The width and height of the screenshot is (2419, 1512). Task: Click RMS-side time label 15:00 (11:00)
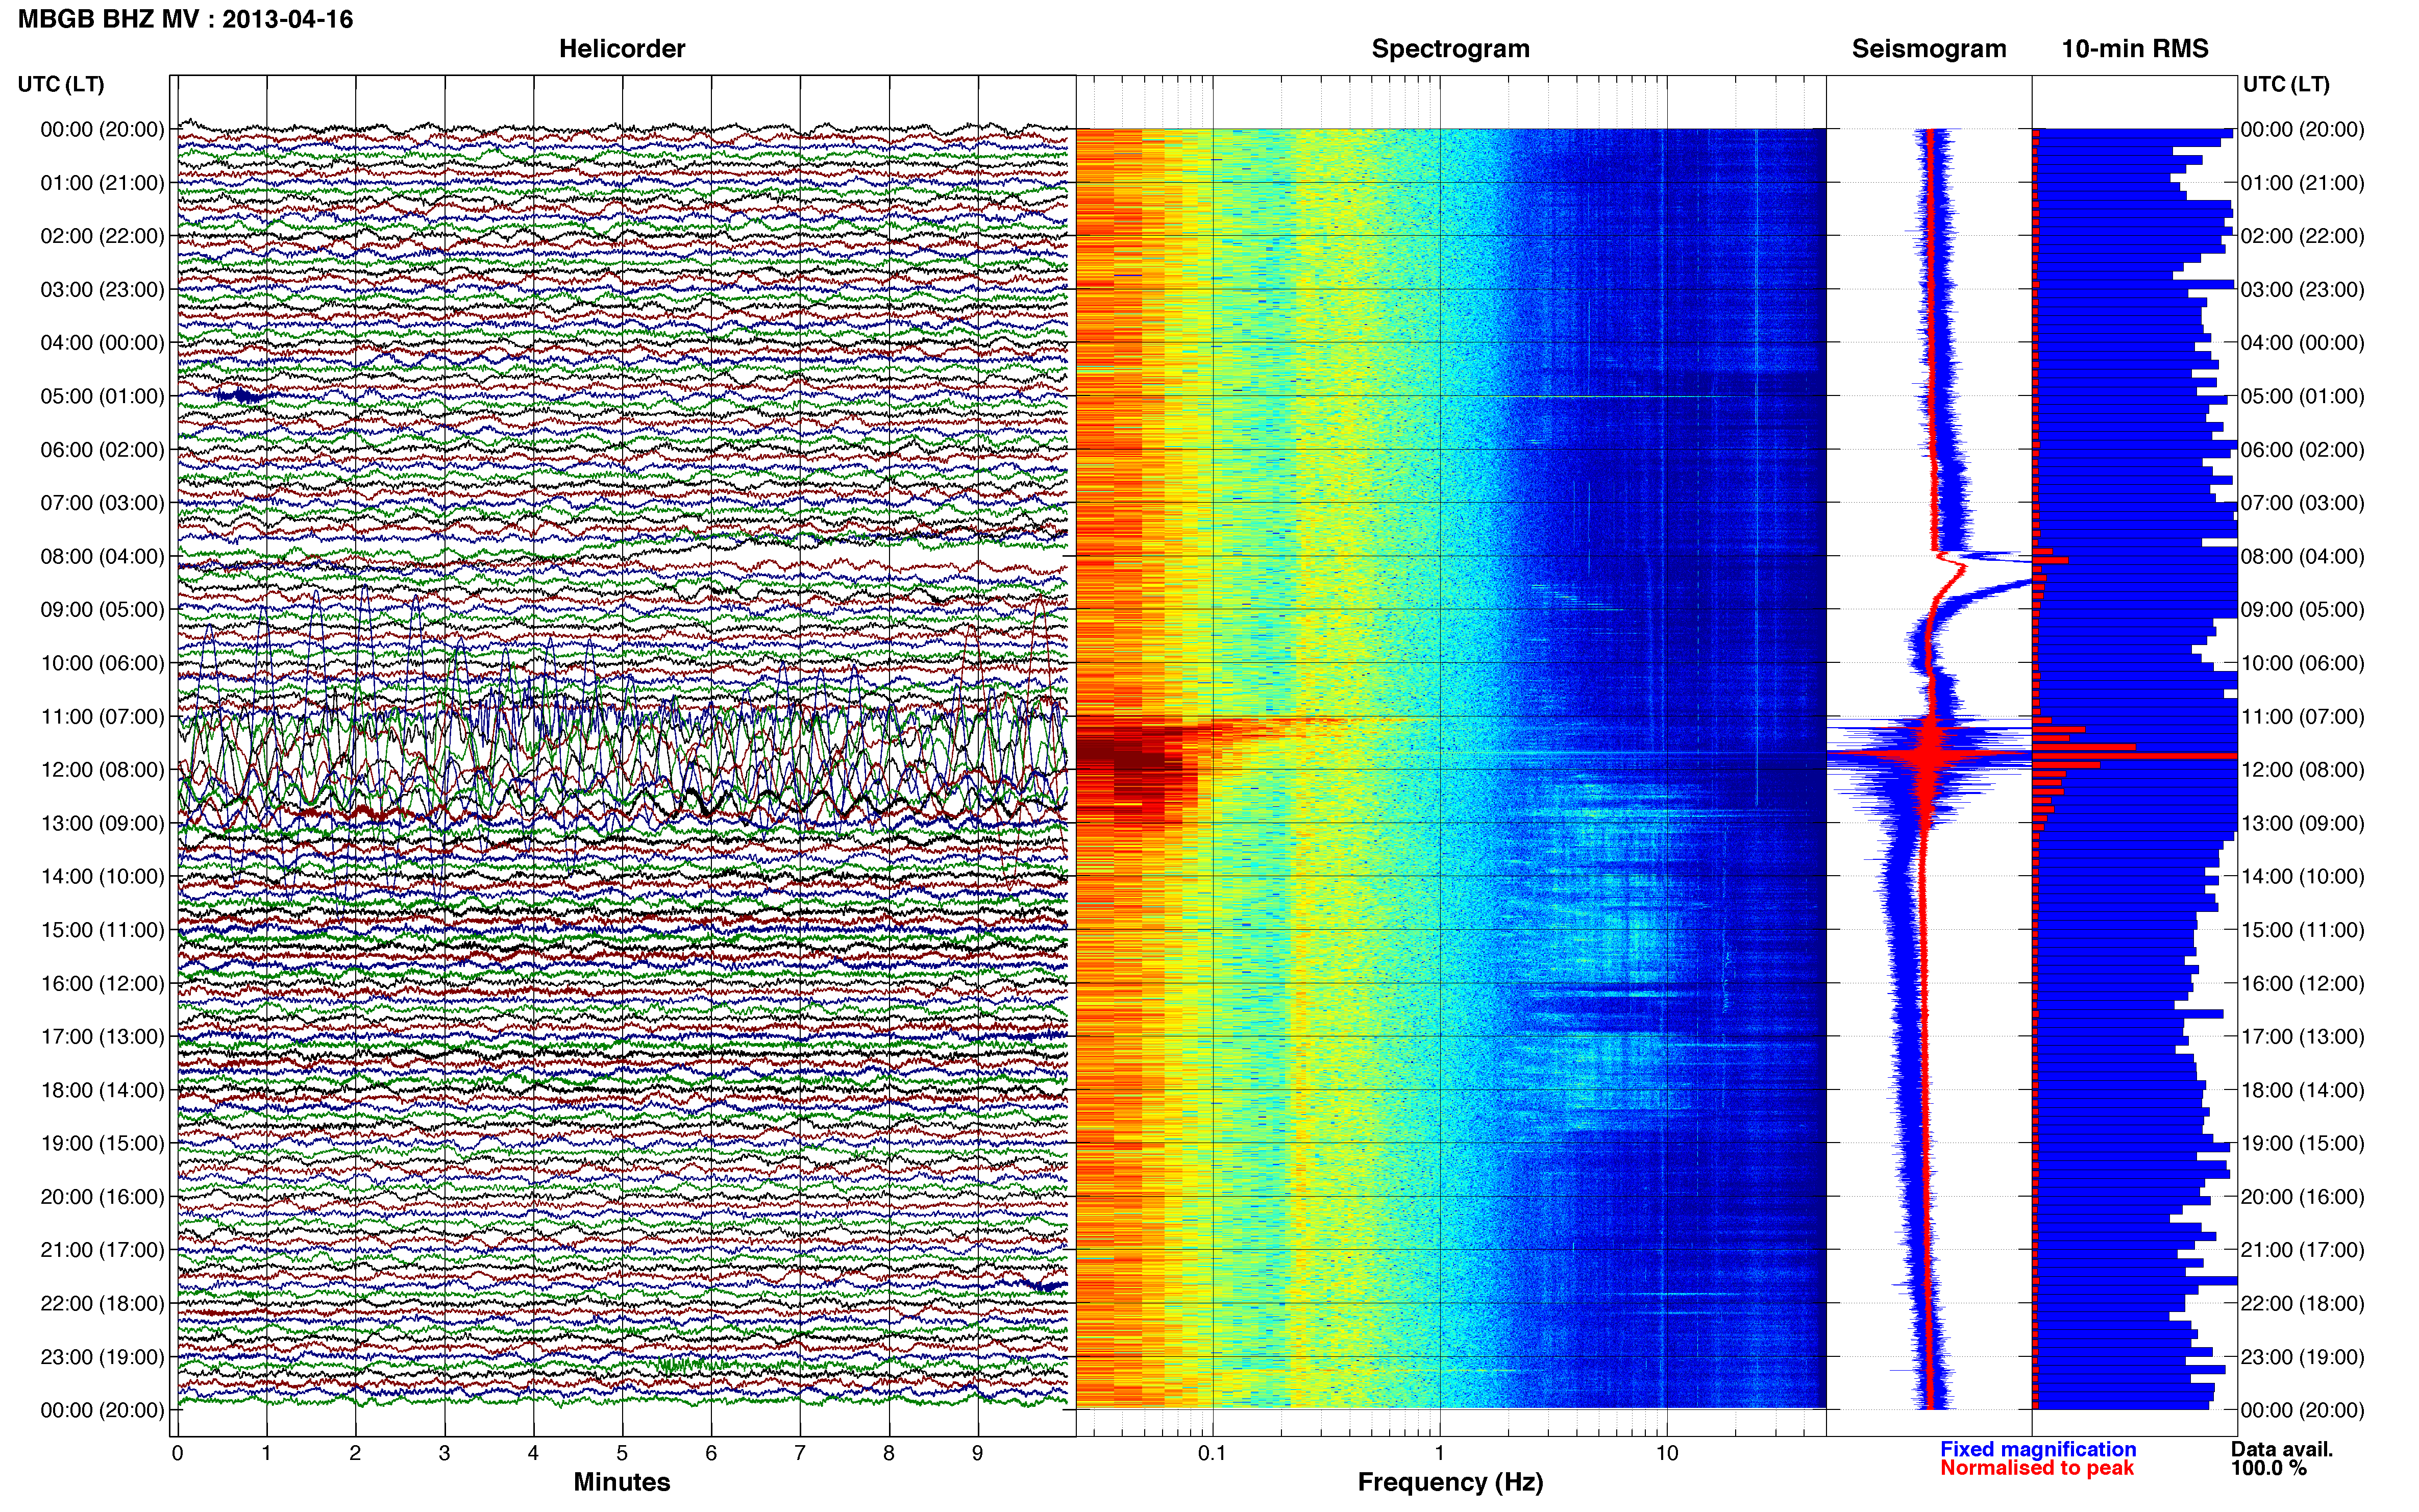click(2303, 930)
